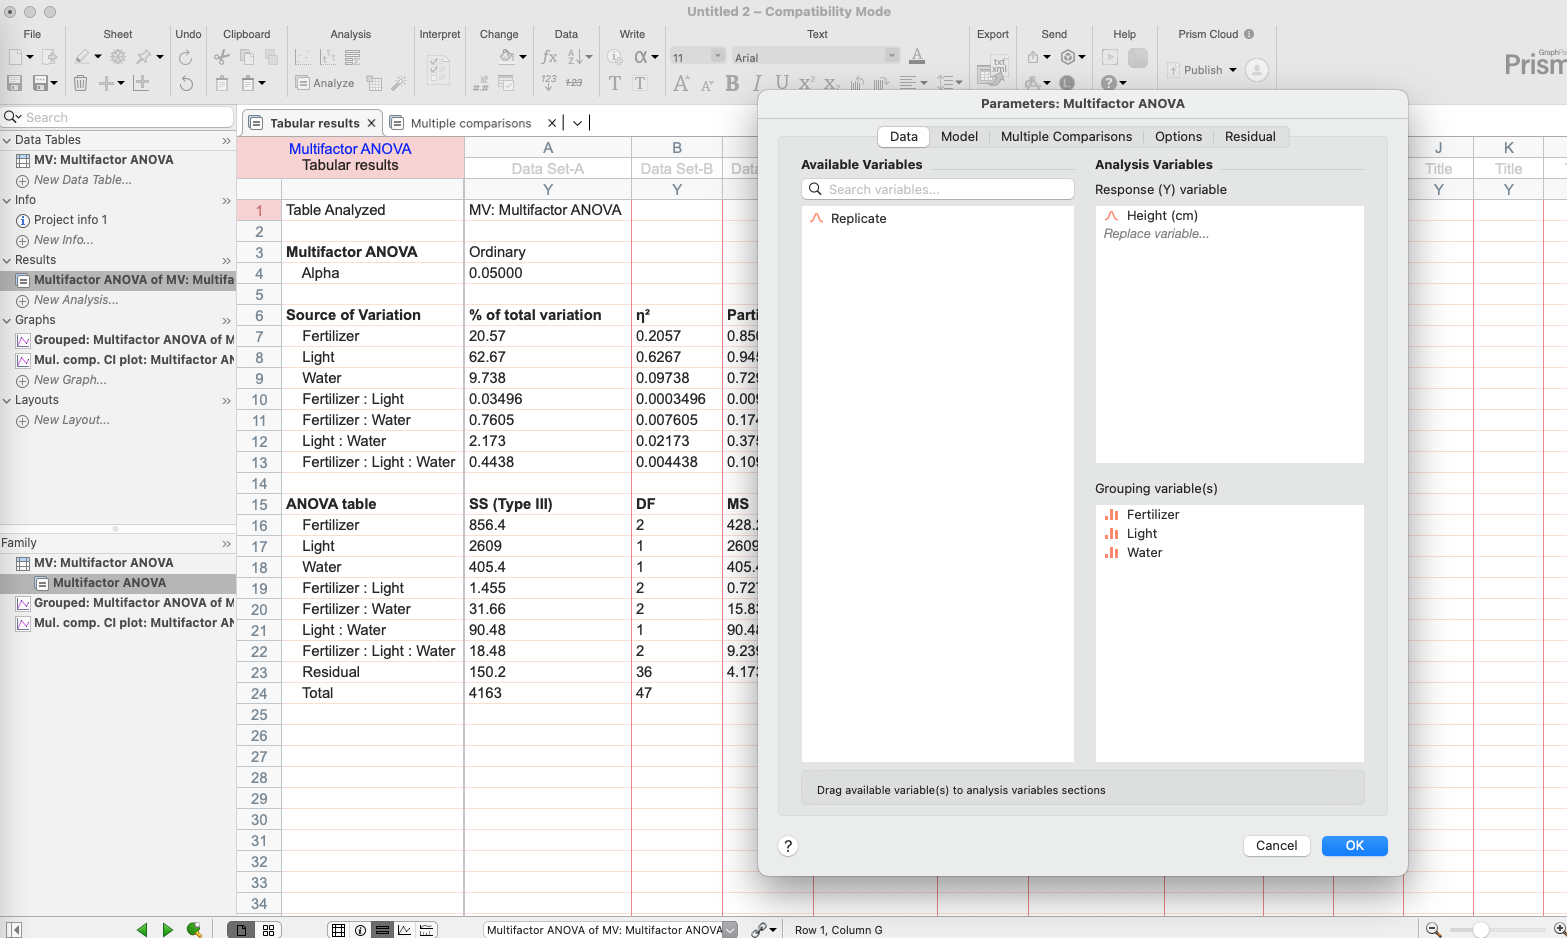1567x938 pixels.
Task: Click the Interpret checklist icon
Action: coord(438,70)
